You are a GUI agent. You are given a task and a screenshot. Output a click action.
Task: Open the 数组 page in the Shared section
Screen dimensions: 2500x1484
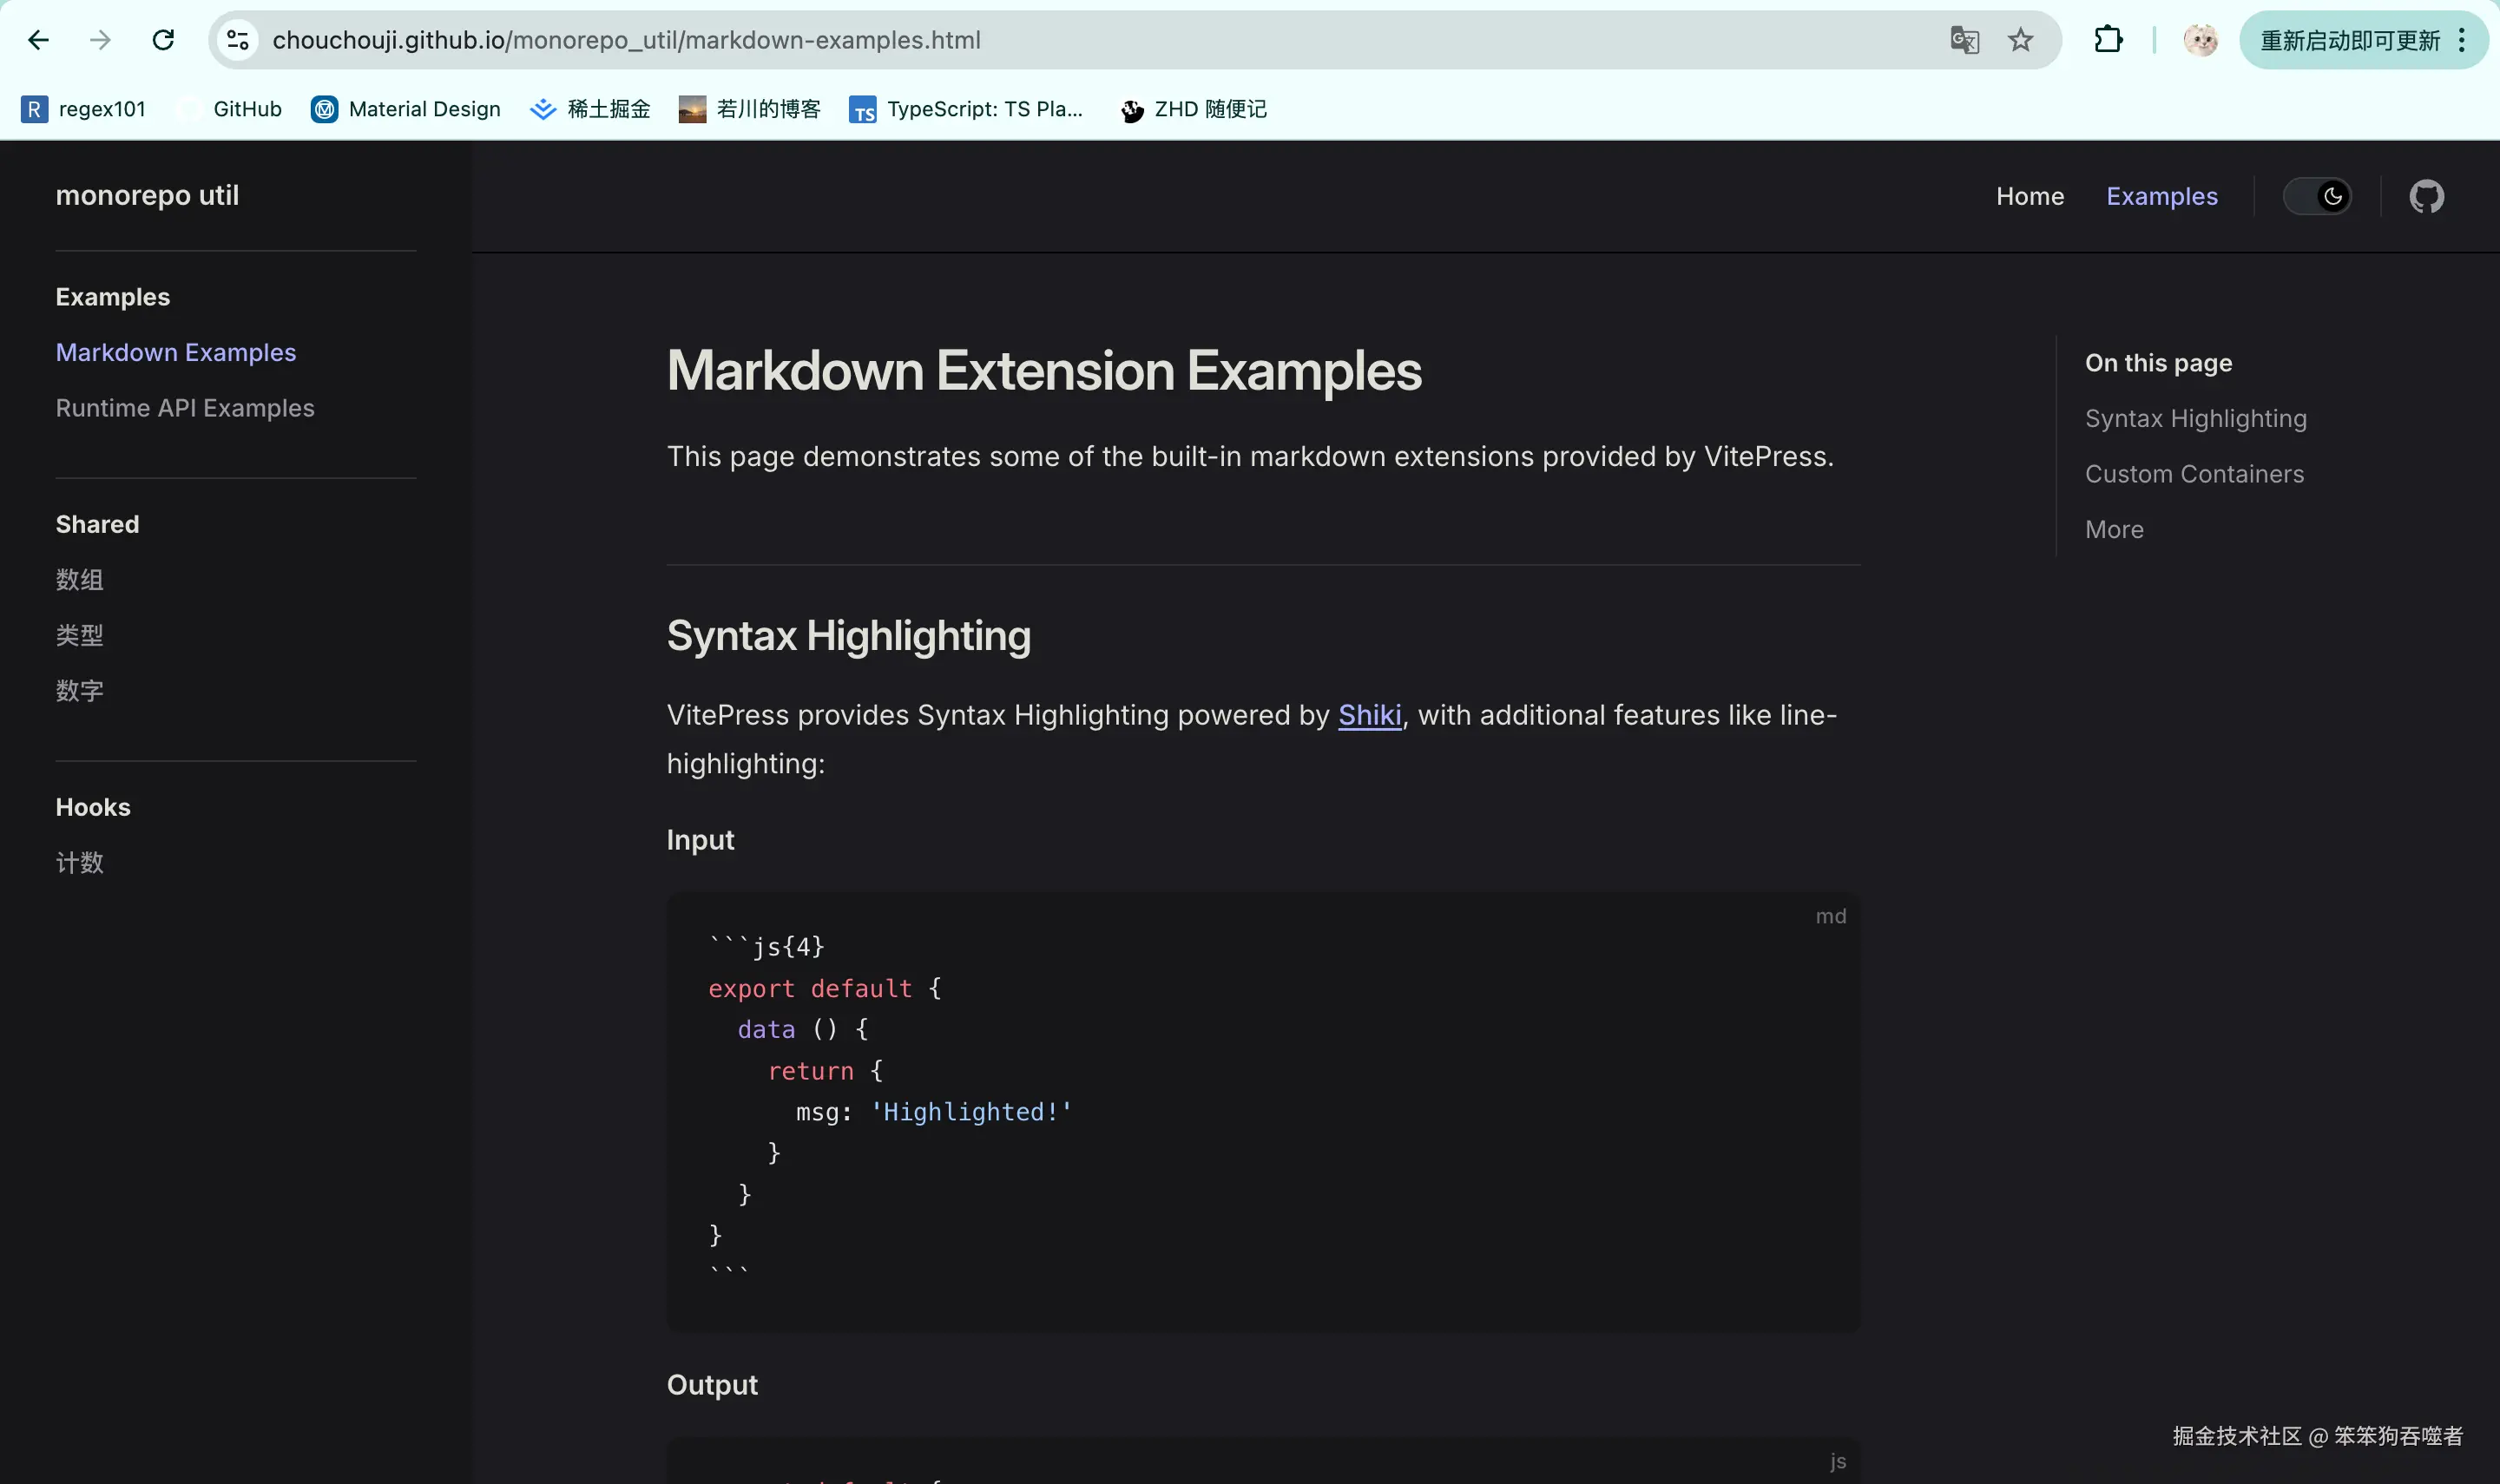point(79,580)
